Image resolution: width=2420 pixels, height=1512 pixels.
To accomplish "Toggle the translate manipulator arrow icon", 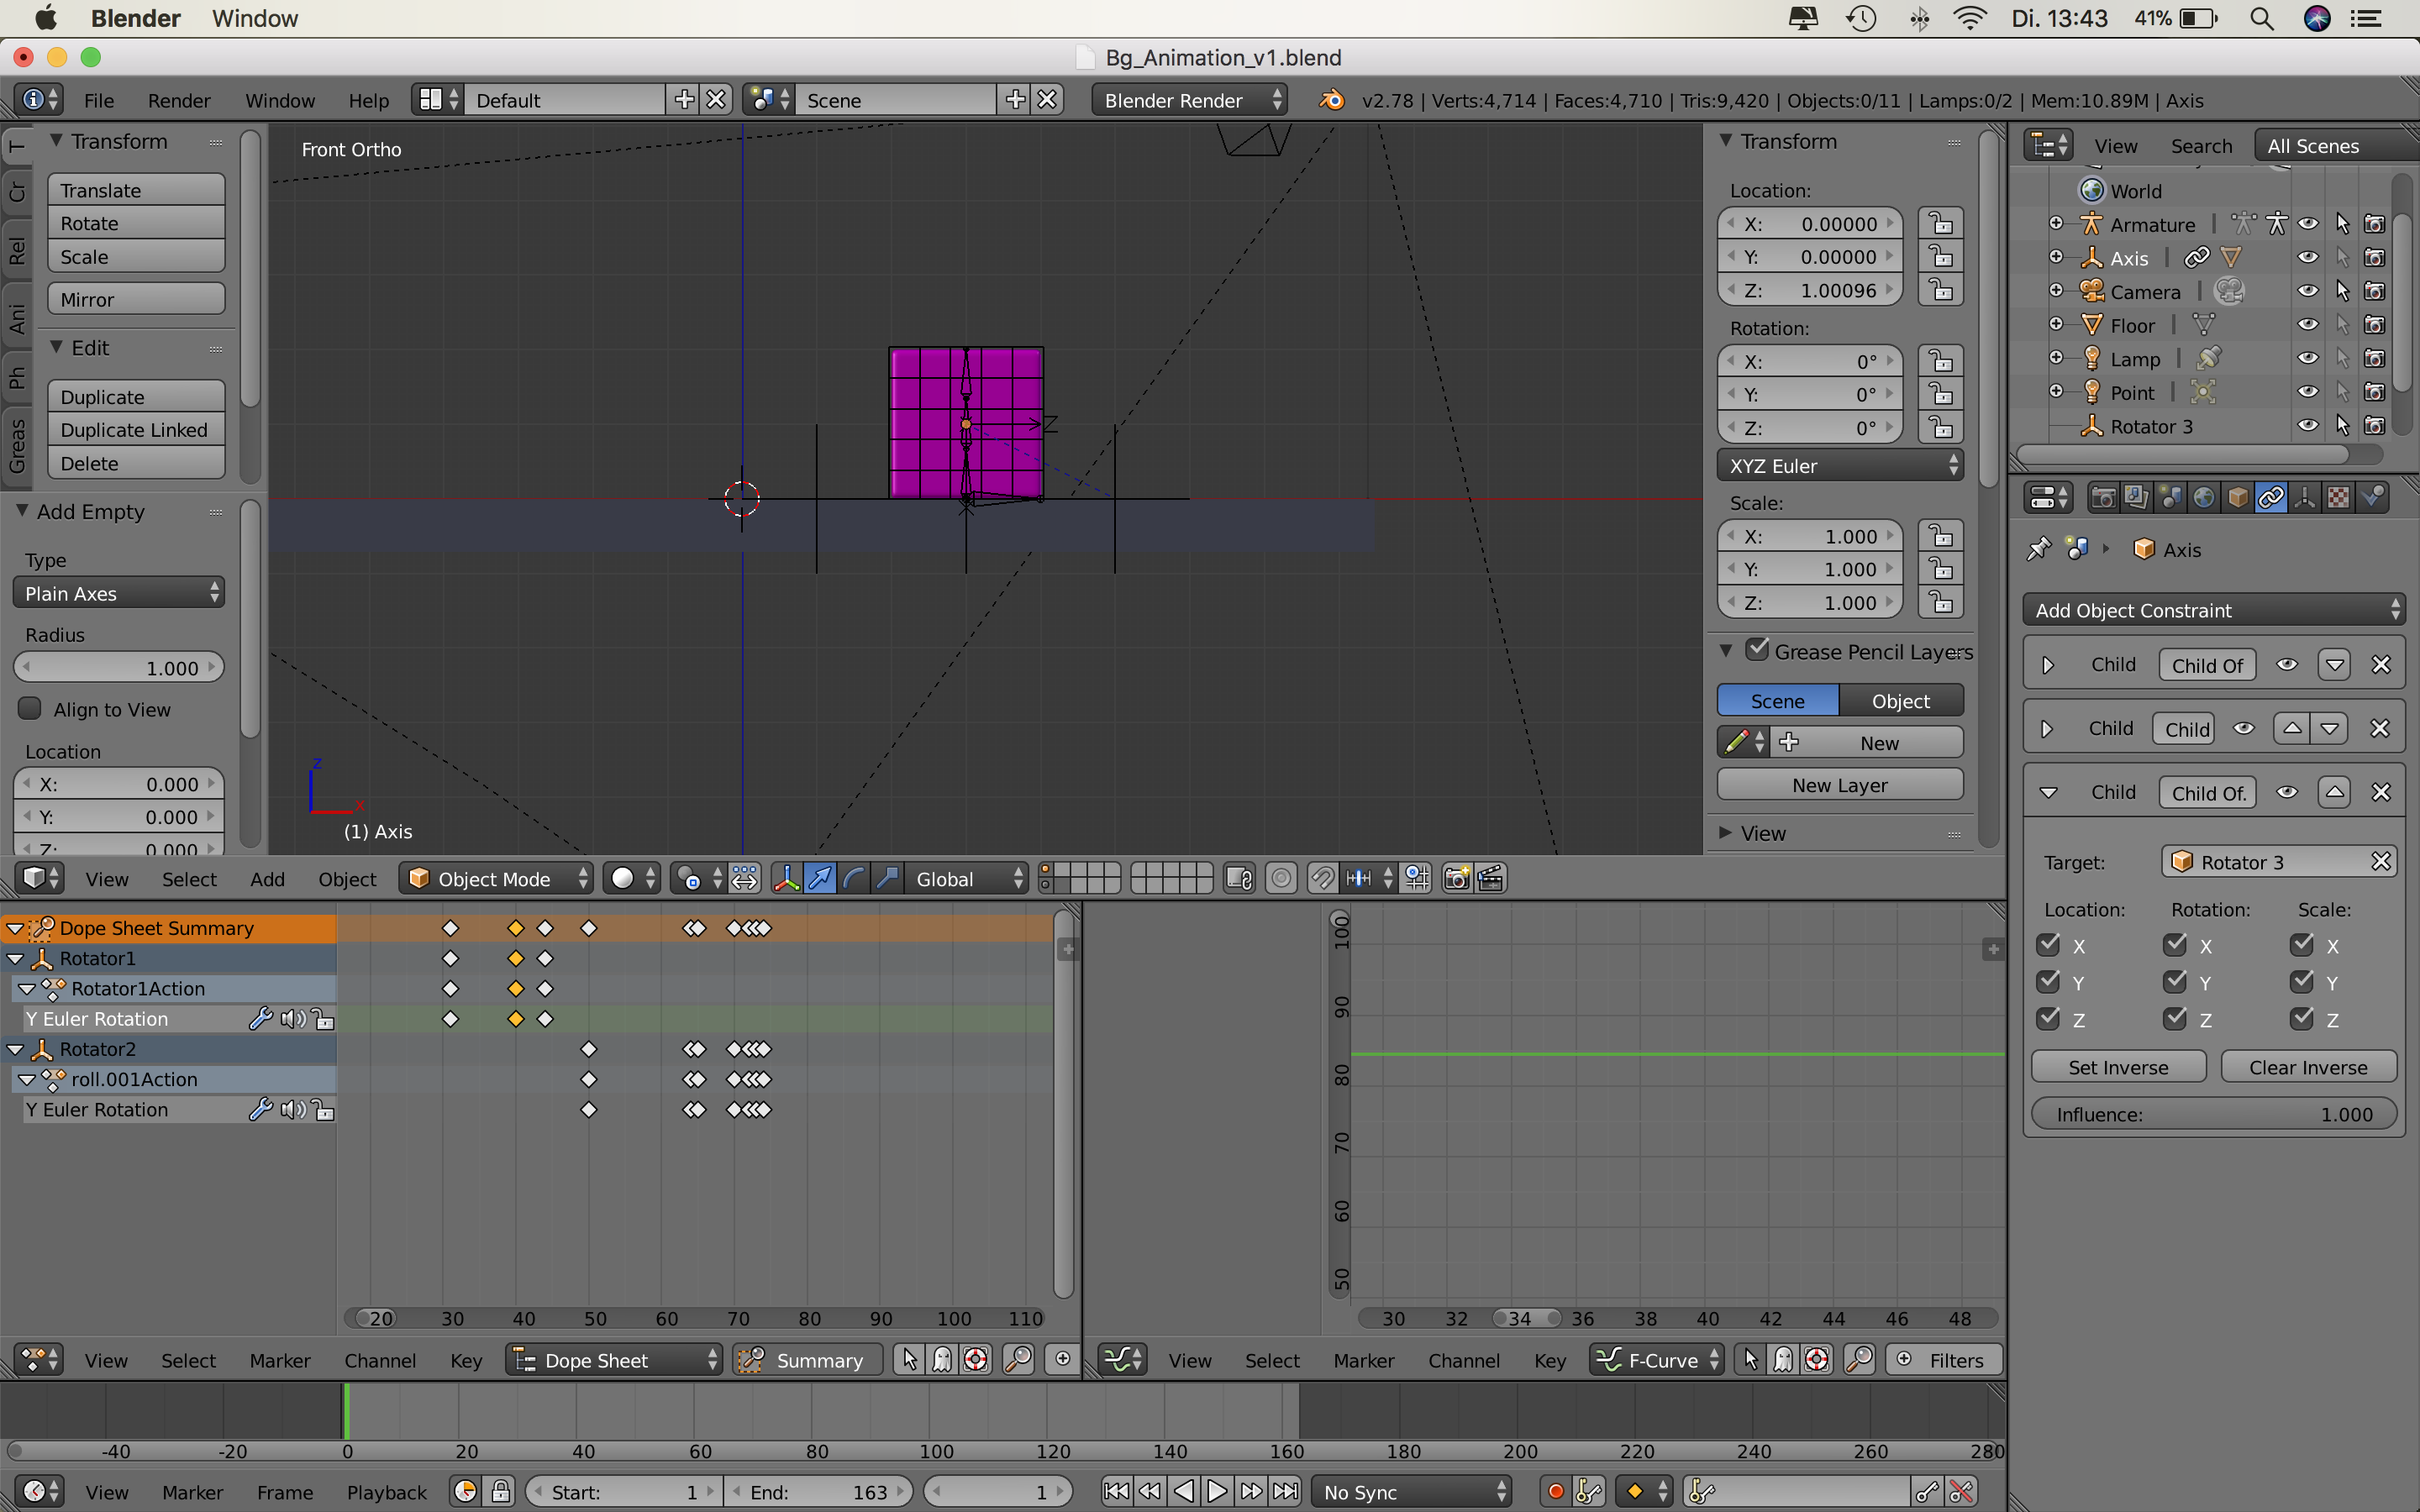I will (x=819, y=878).
